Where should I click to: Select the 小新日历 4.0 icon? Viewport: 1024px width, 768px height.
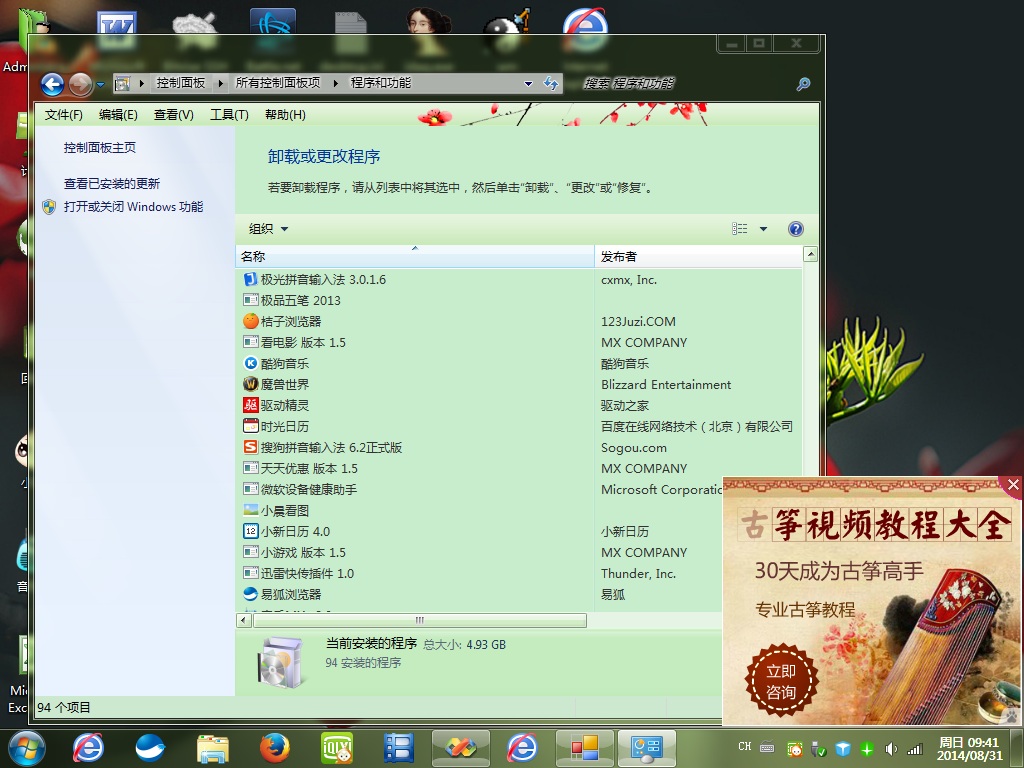tap(251, 531)
